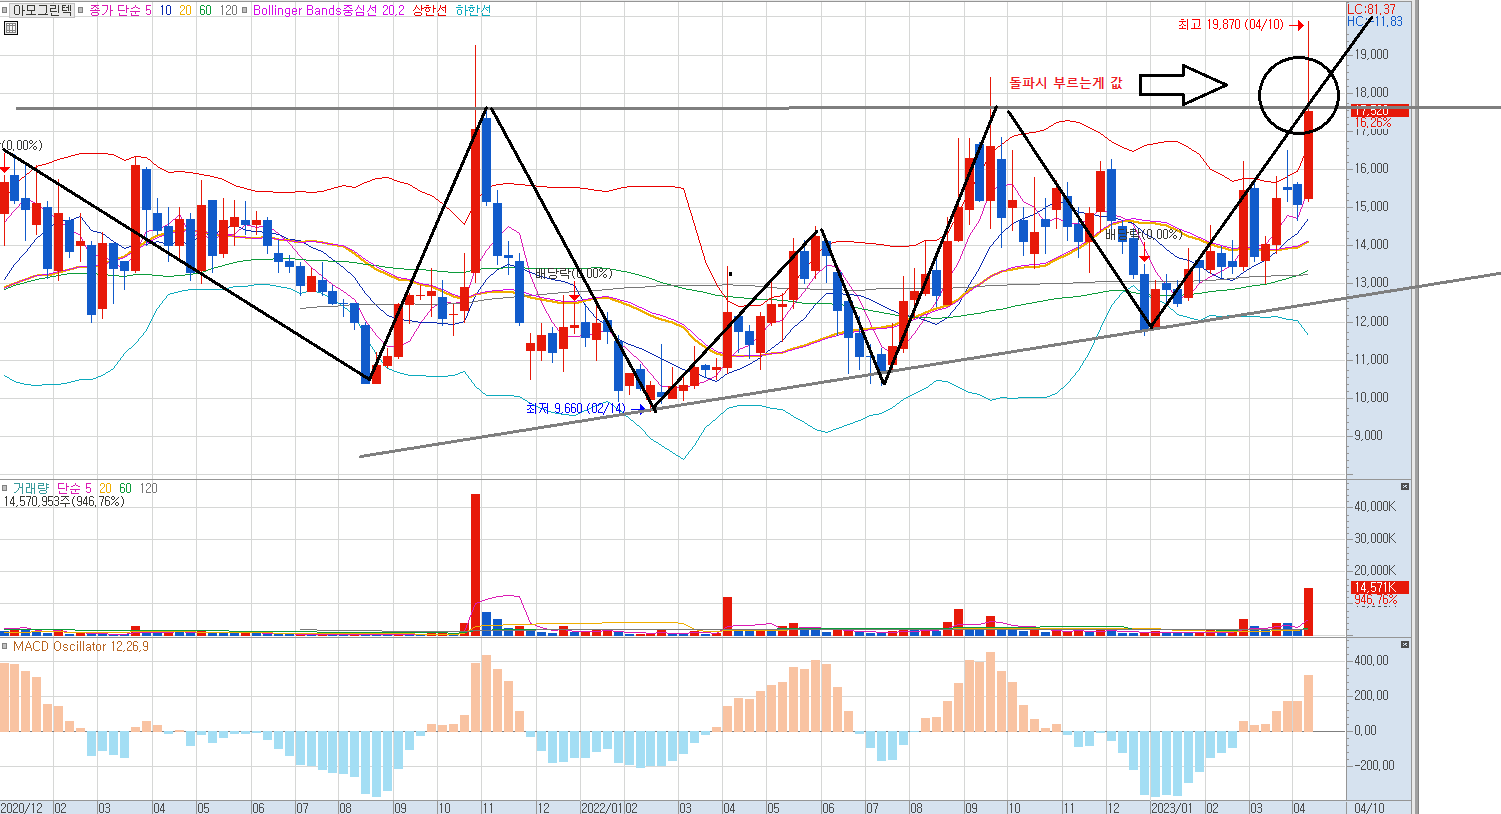
Task: Select the 거래량 volume legend label
Action: tap(30, 488)
